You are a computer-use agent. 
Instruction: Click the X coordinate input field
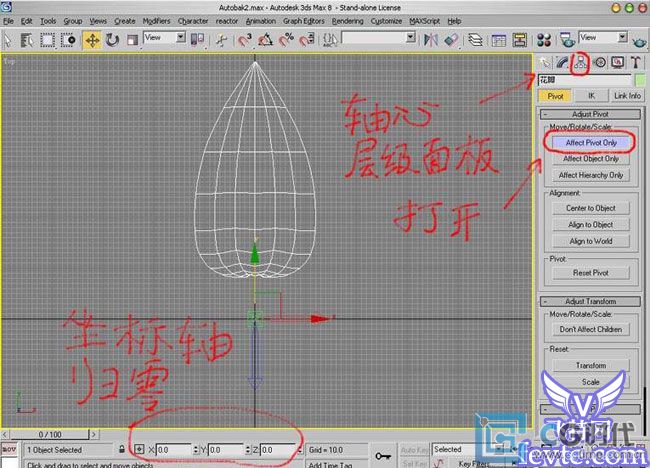tap(176, 450)
